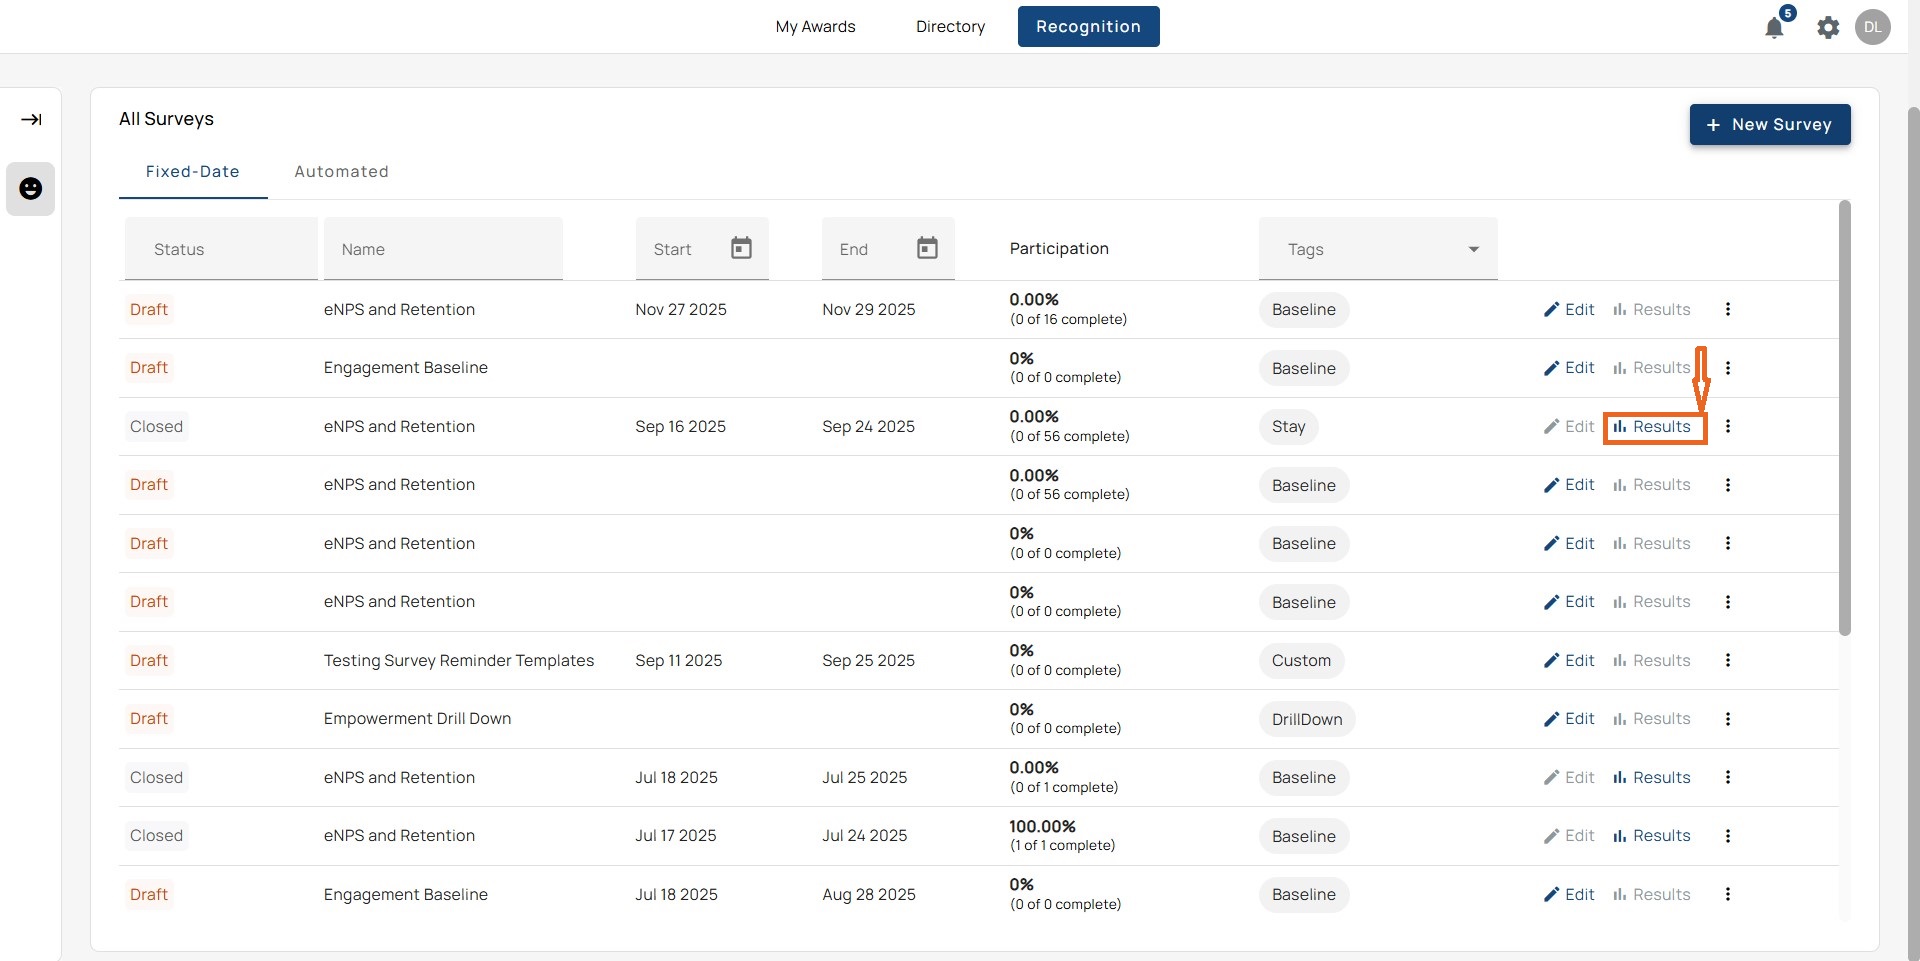The height and width of the screenshot is (961, 1920).
Task: Click the (0 of 16 complete) participation text
Action: (x=1068, y=320)
